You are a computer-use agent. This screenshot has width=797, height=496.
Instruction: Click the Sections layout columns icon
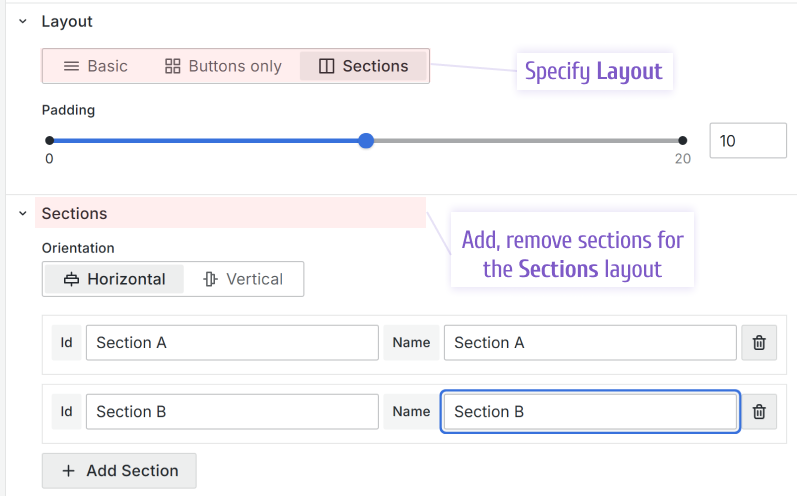click(326, 66)
